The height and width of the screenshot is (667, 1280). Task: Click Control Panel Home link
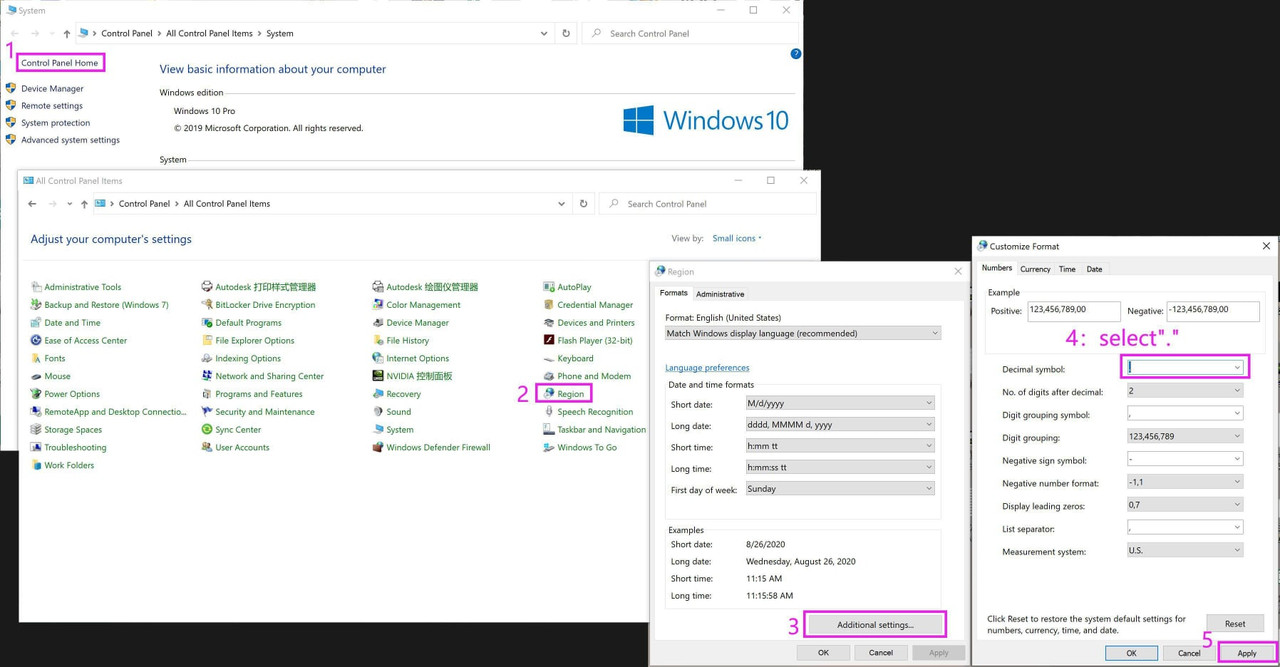[x=60, y=63]
